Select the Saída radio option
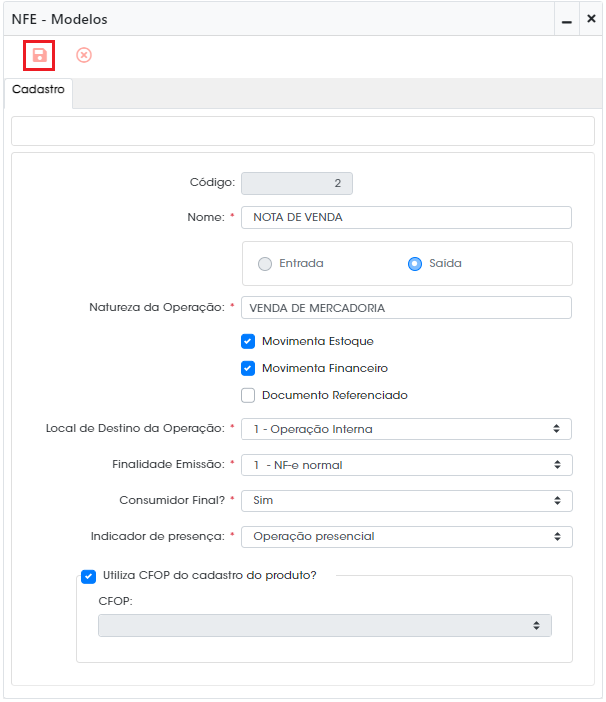Viewport: 606px width, 702px height. pyautogui.click(x=415, y=264)
